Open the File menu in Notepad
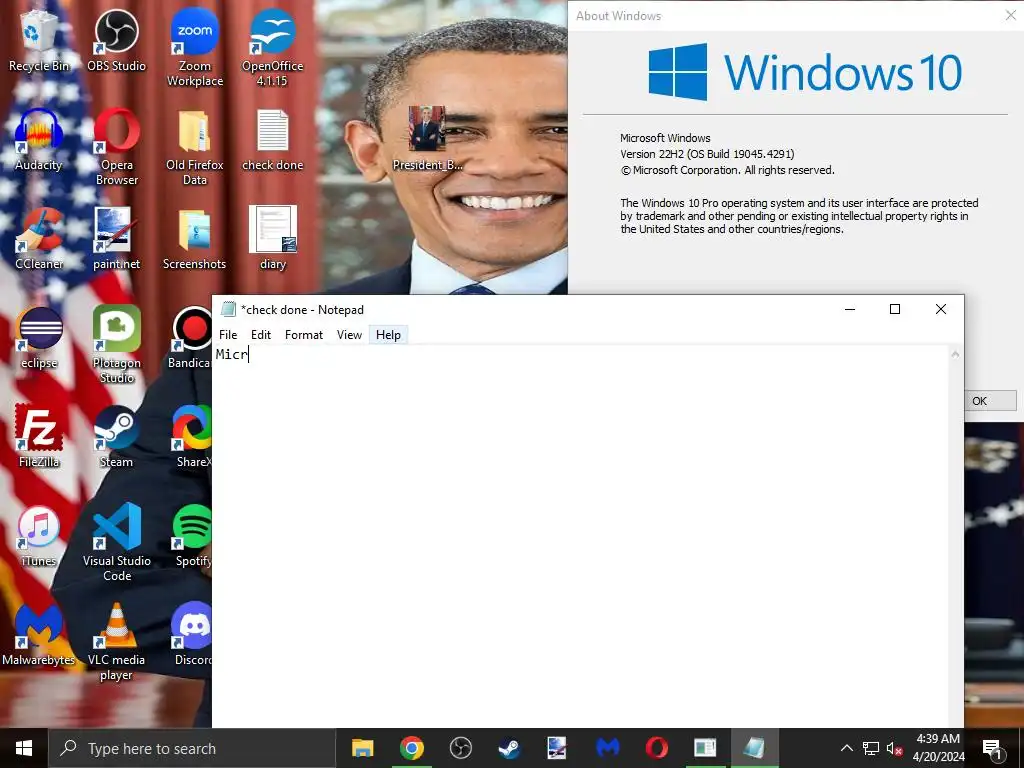Image resolution: width=1024 pixels, height=768 pixels. 228,335
